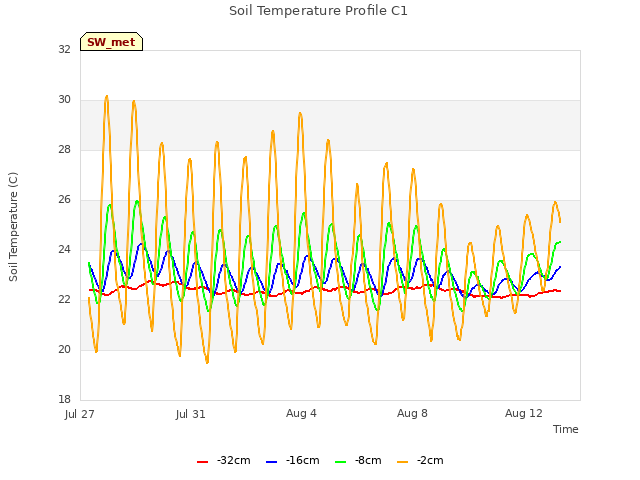640x480 pixels.
Task: Click the 24 y-axis tick label
Action: [64, 249]
